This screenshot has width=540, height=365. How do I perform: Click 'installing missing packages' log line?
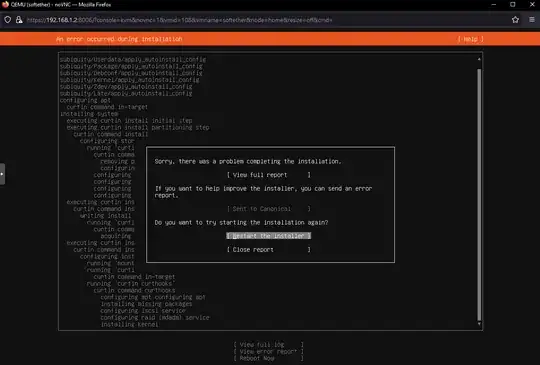point(146,304)
